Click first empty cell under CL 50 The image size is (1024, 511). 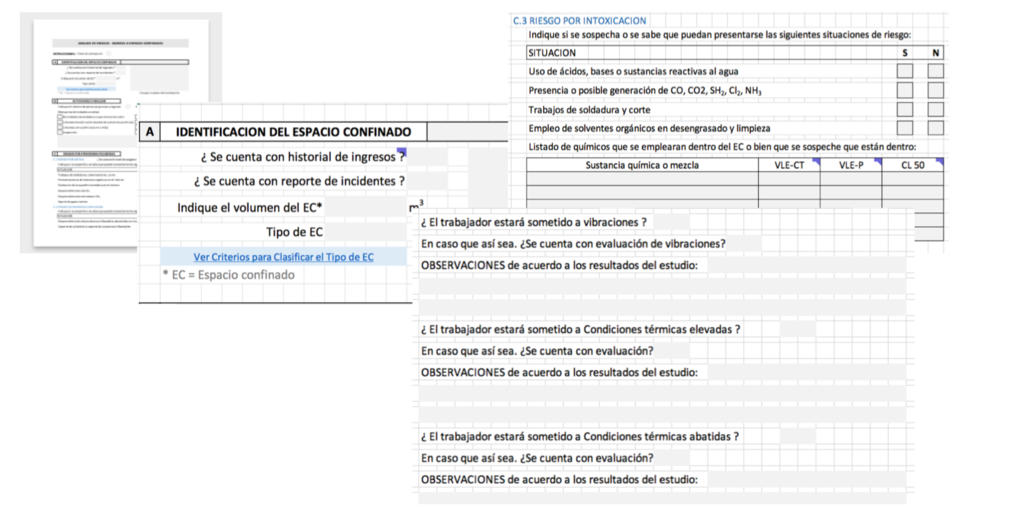pos(913,179)
